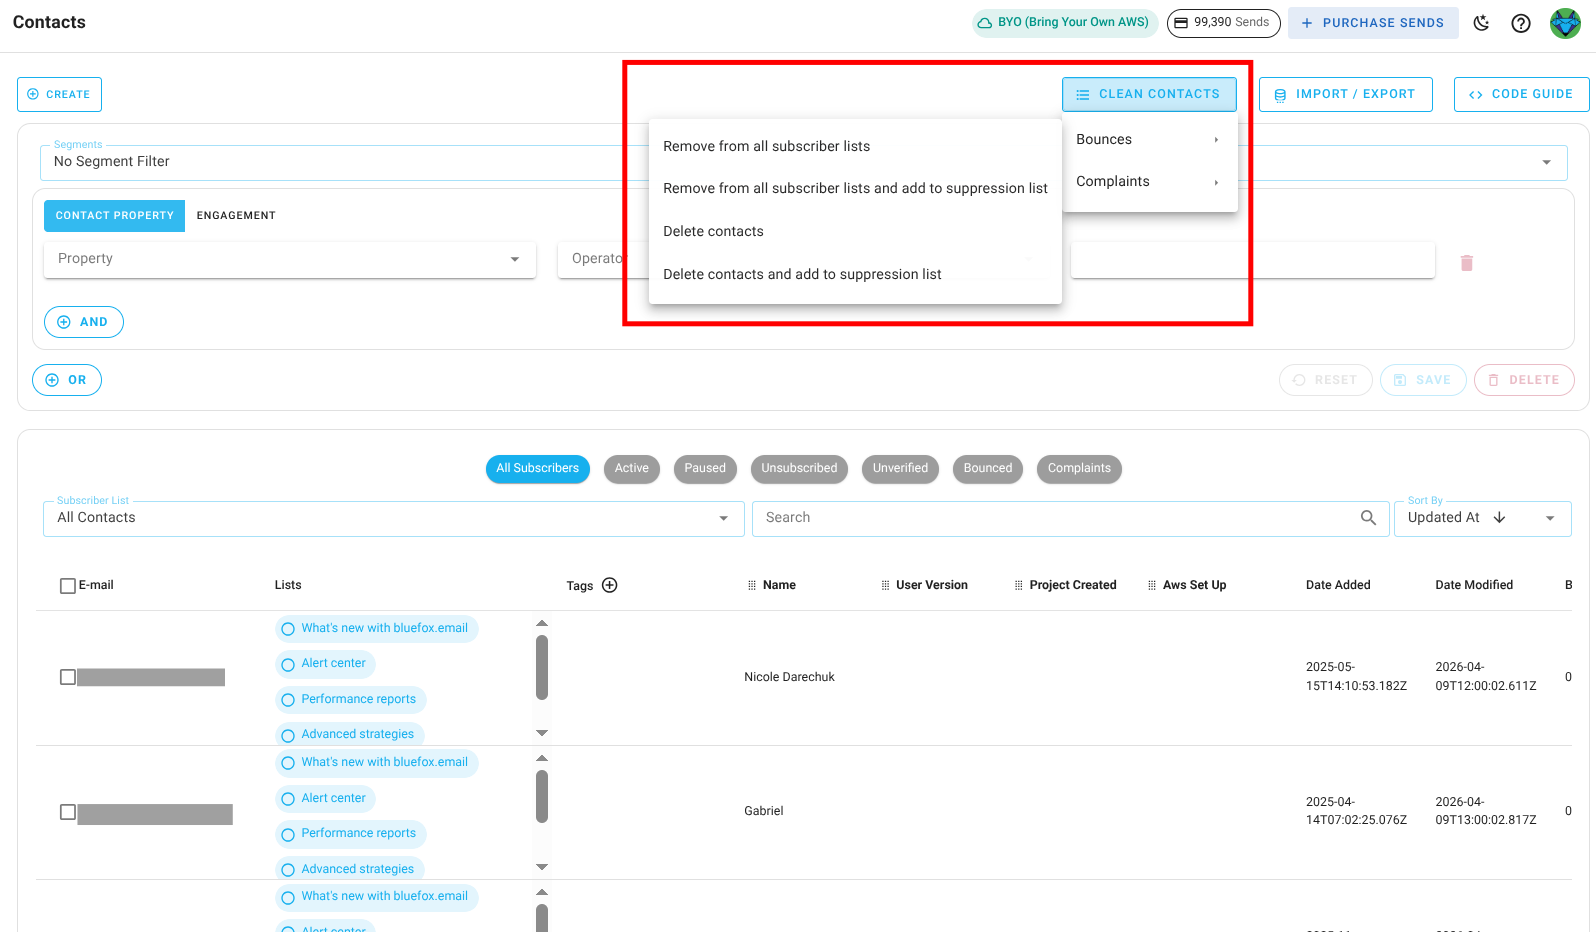
Task: Switch to the Contact Property tab
Action: [114, 216]
